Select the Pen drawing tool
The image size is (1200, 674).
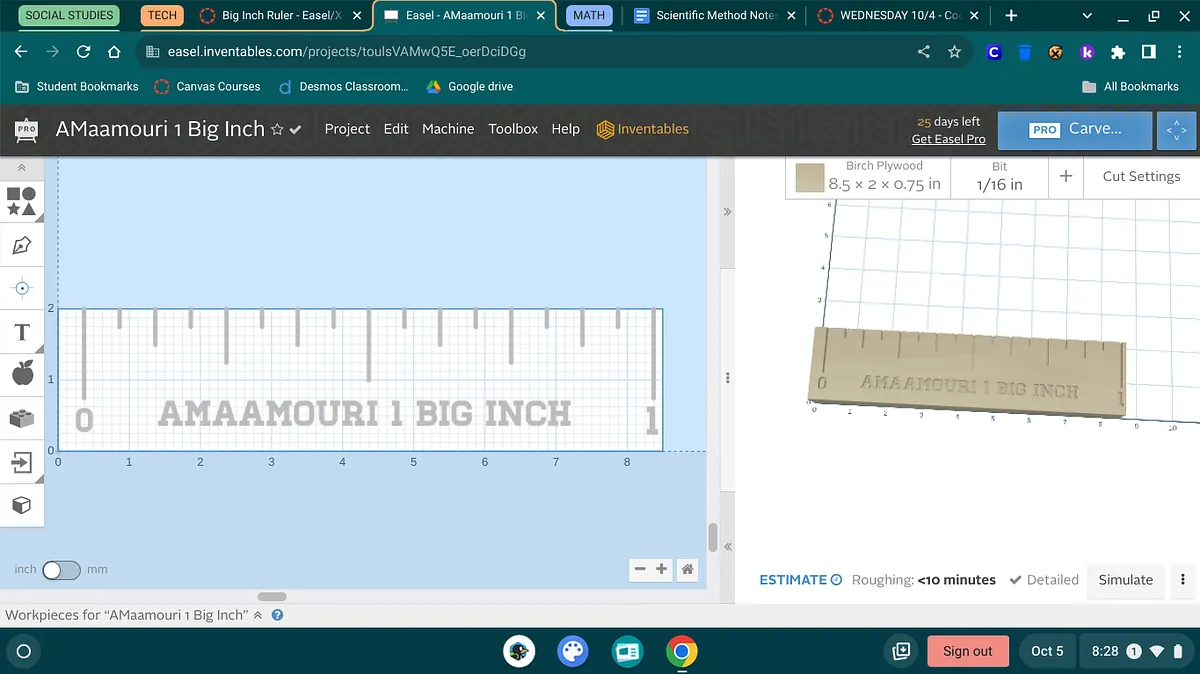pos(22,245)
